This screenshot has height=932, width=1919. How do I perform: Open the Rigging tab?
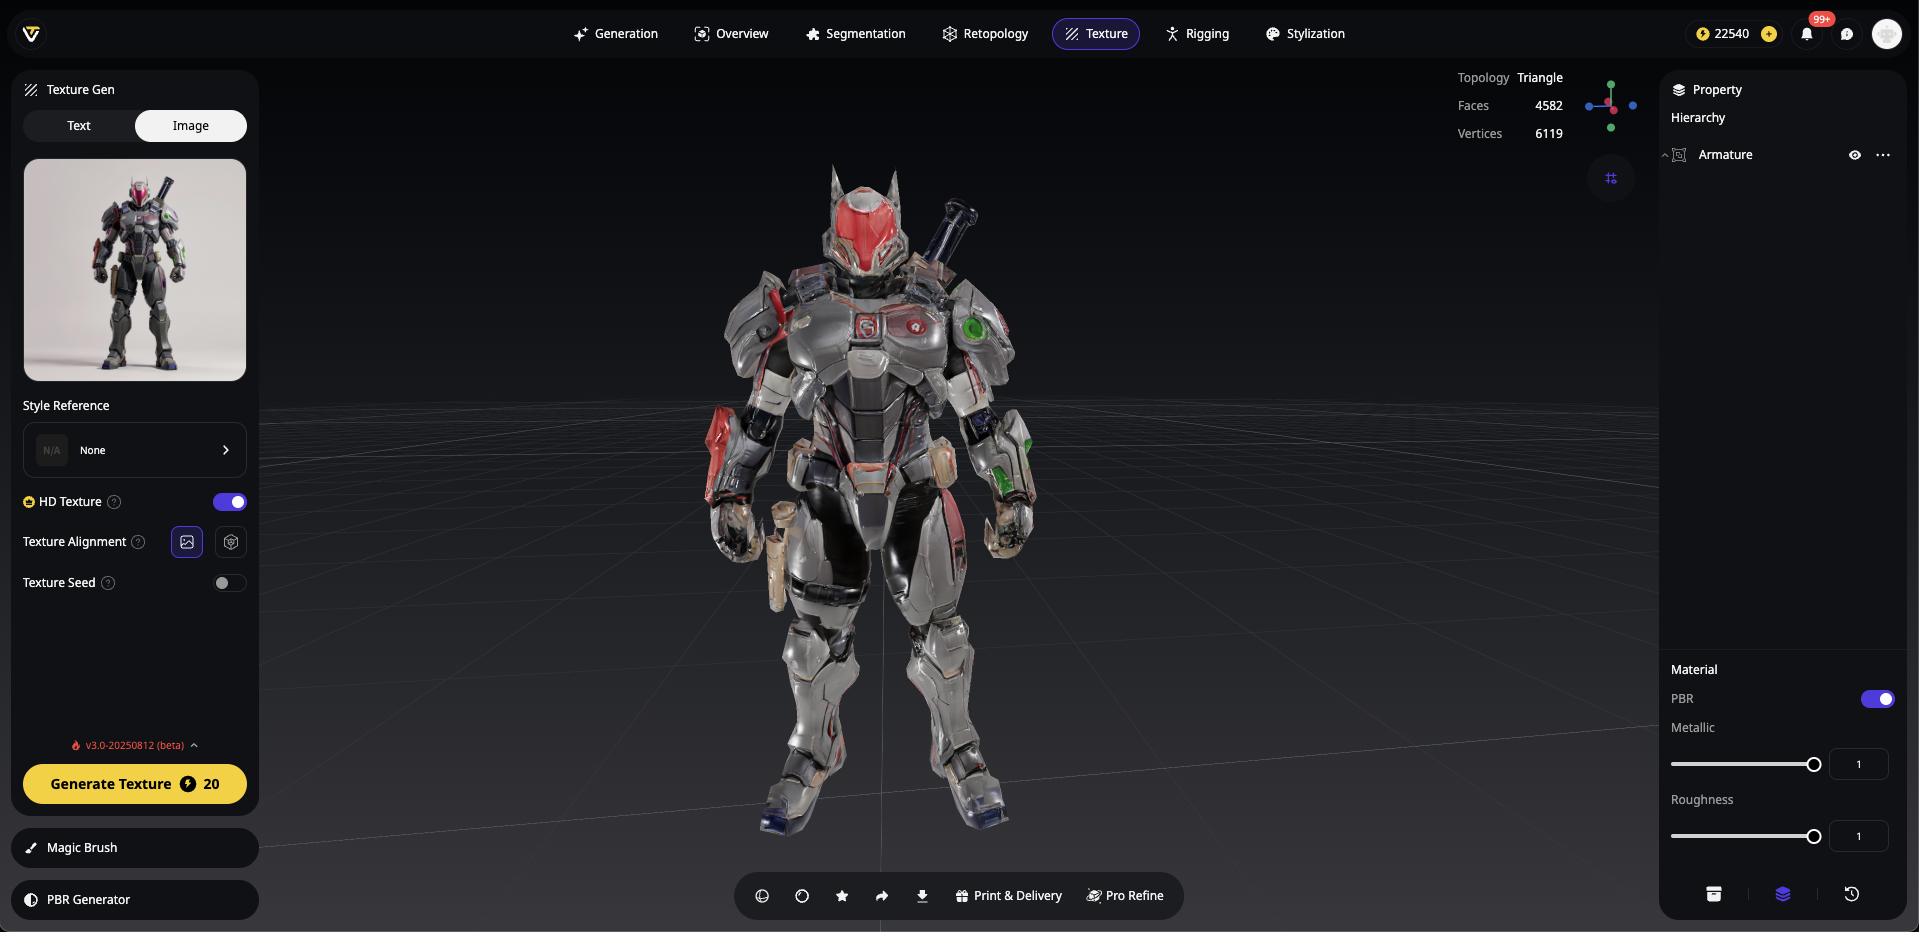point(1197,34)
